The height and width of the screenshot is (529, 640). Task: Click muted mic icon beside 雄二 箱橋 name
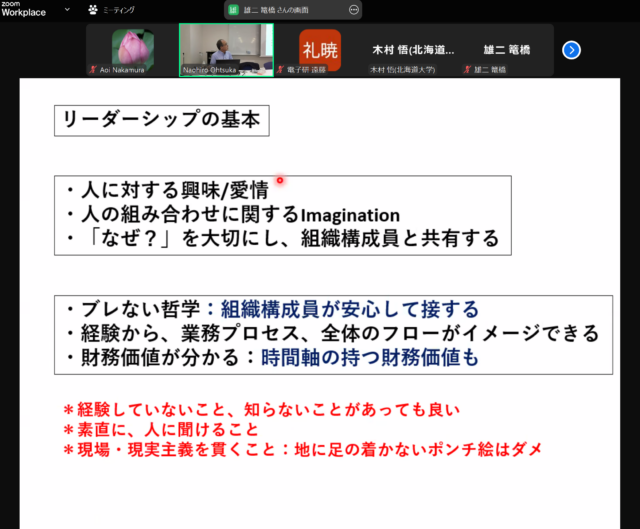(468, 70)
